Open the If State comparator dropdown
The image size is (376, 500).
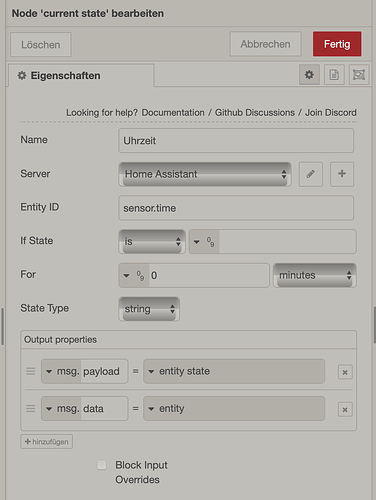(152, 241)
